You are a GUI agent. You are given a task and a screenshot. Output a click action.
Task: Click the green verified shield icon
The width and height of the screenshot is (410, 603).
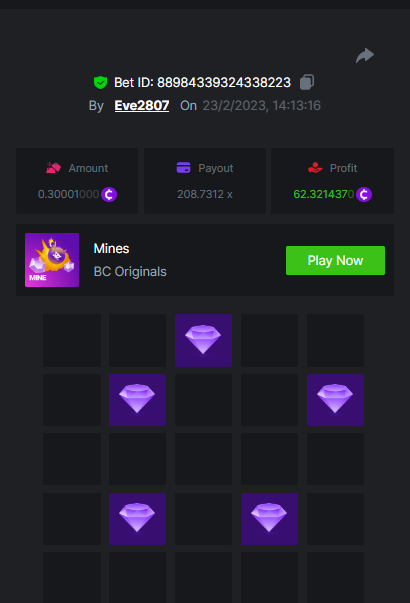click(x=100, y=82)
